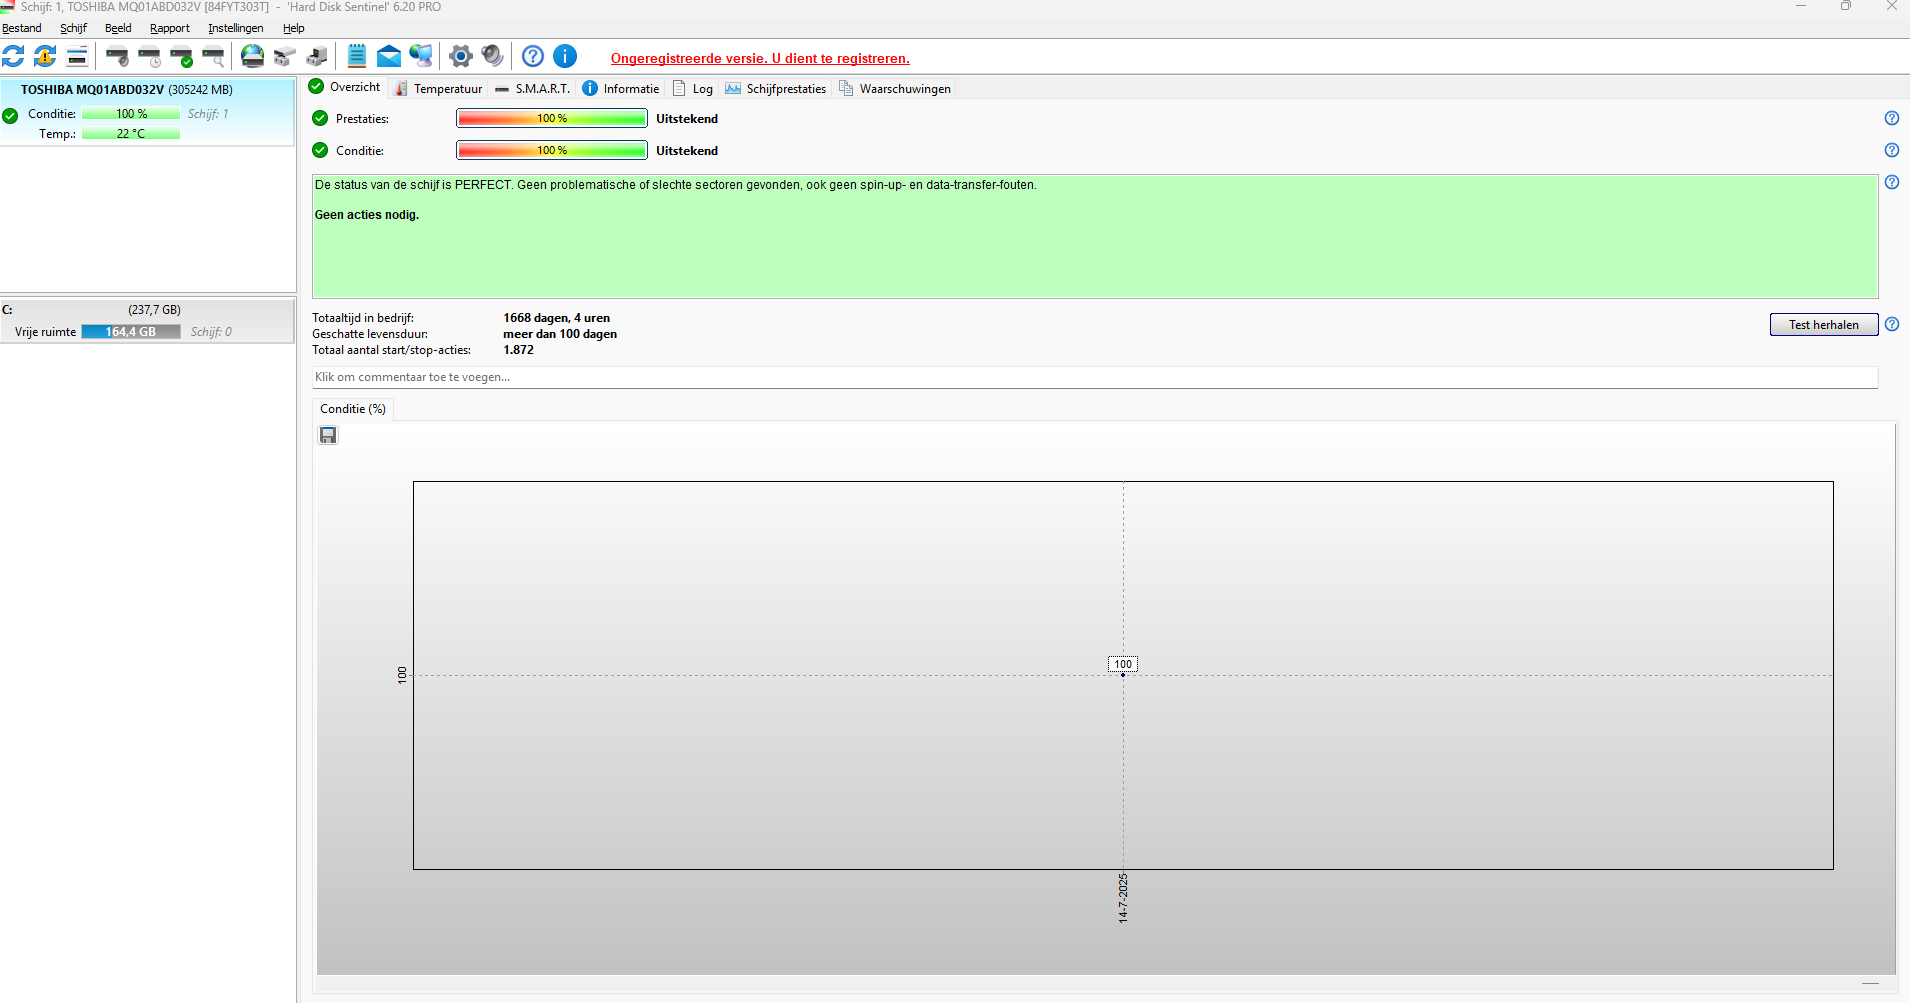
Task: Open the Log tab
Action: (693, 89)
